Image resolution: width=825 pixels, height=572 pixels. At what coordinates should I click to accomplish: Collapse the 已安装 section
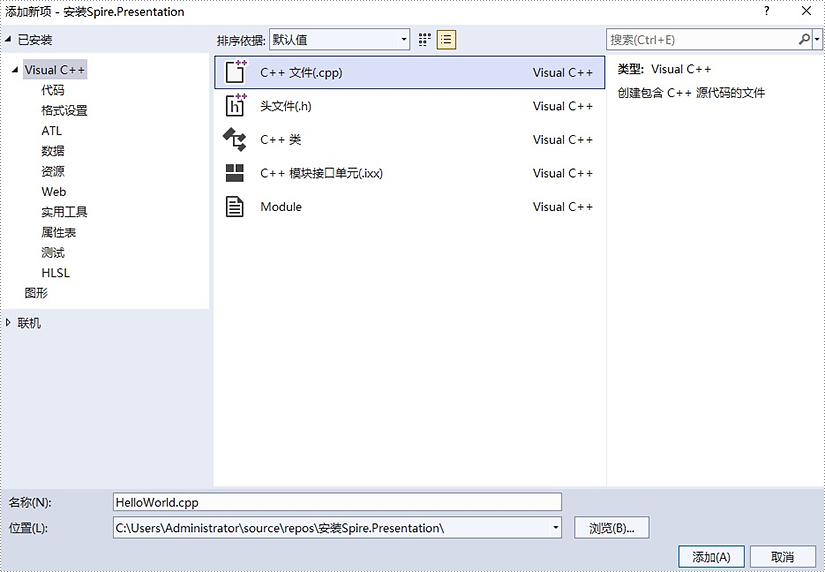point(8,39)
